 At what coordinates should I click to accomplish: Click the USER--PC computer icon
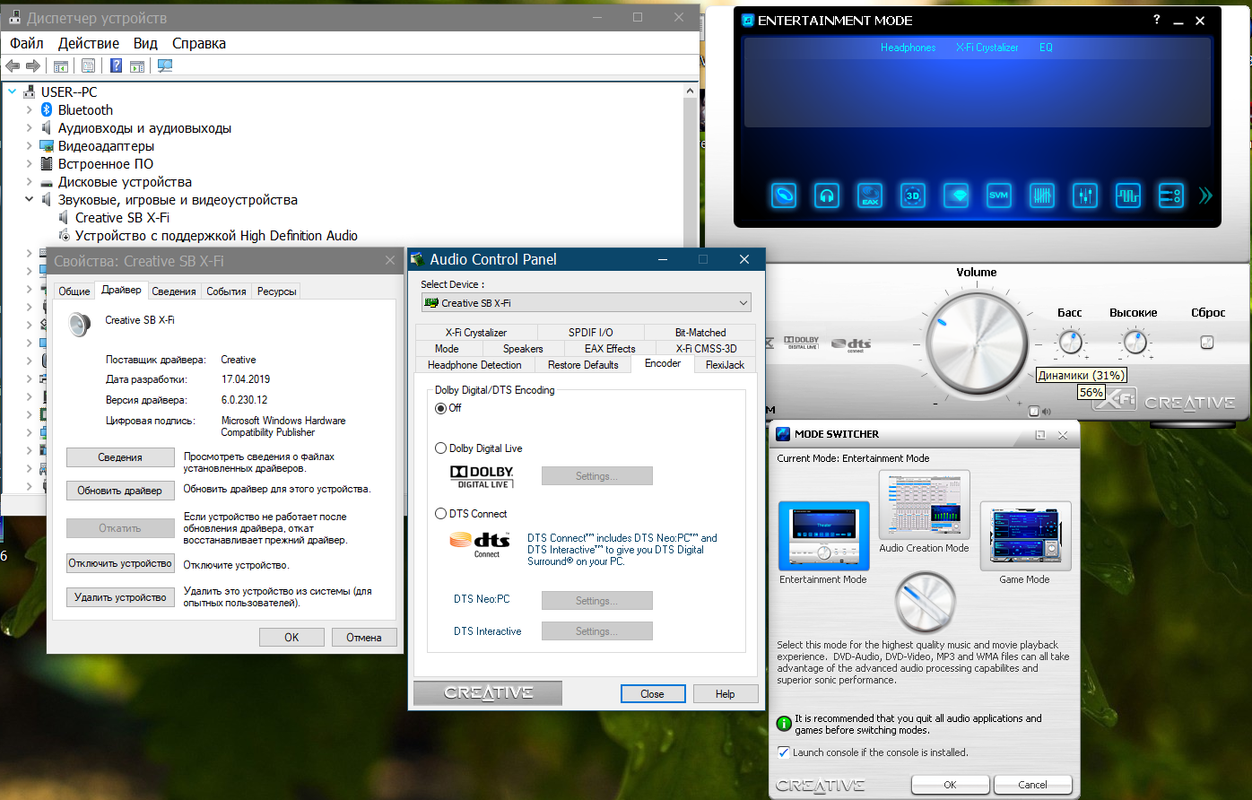pyautogui.click(x=29, y=92)
